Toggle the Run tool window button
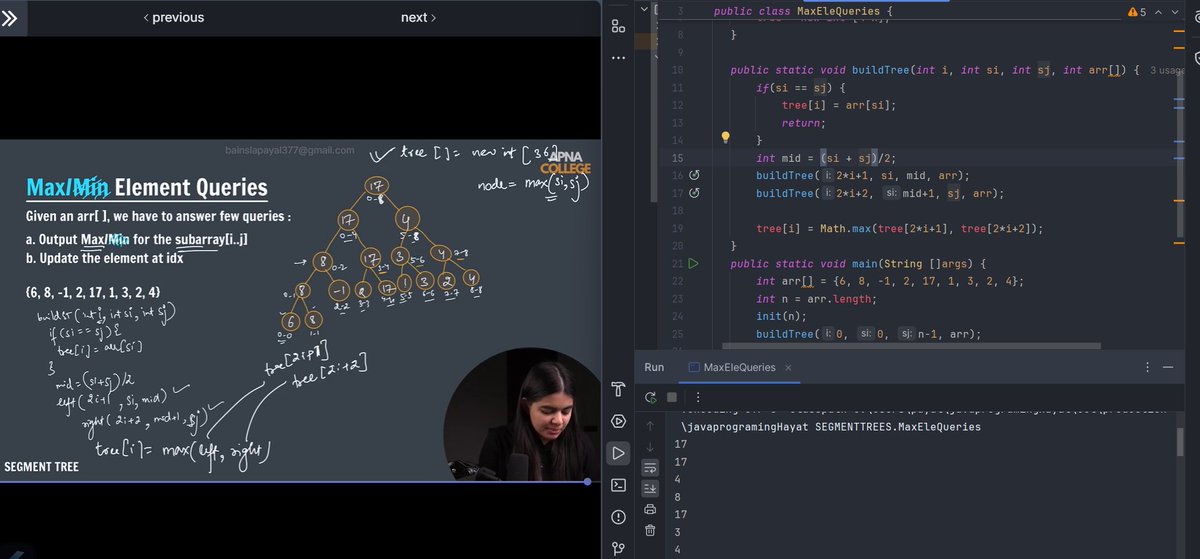 click(x=618, y=453)
